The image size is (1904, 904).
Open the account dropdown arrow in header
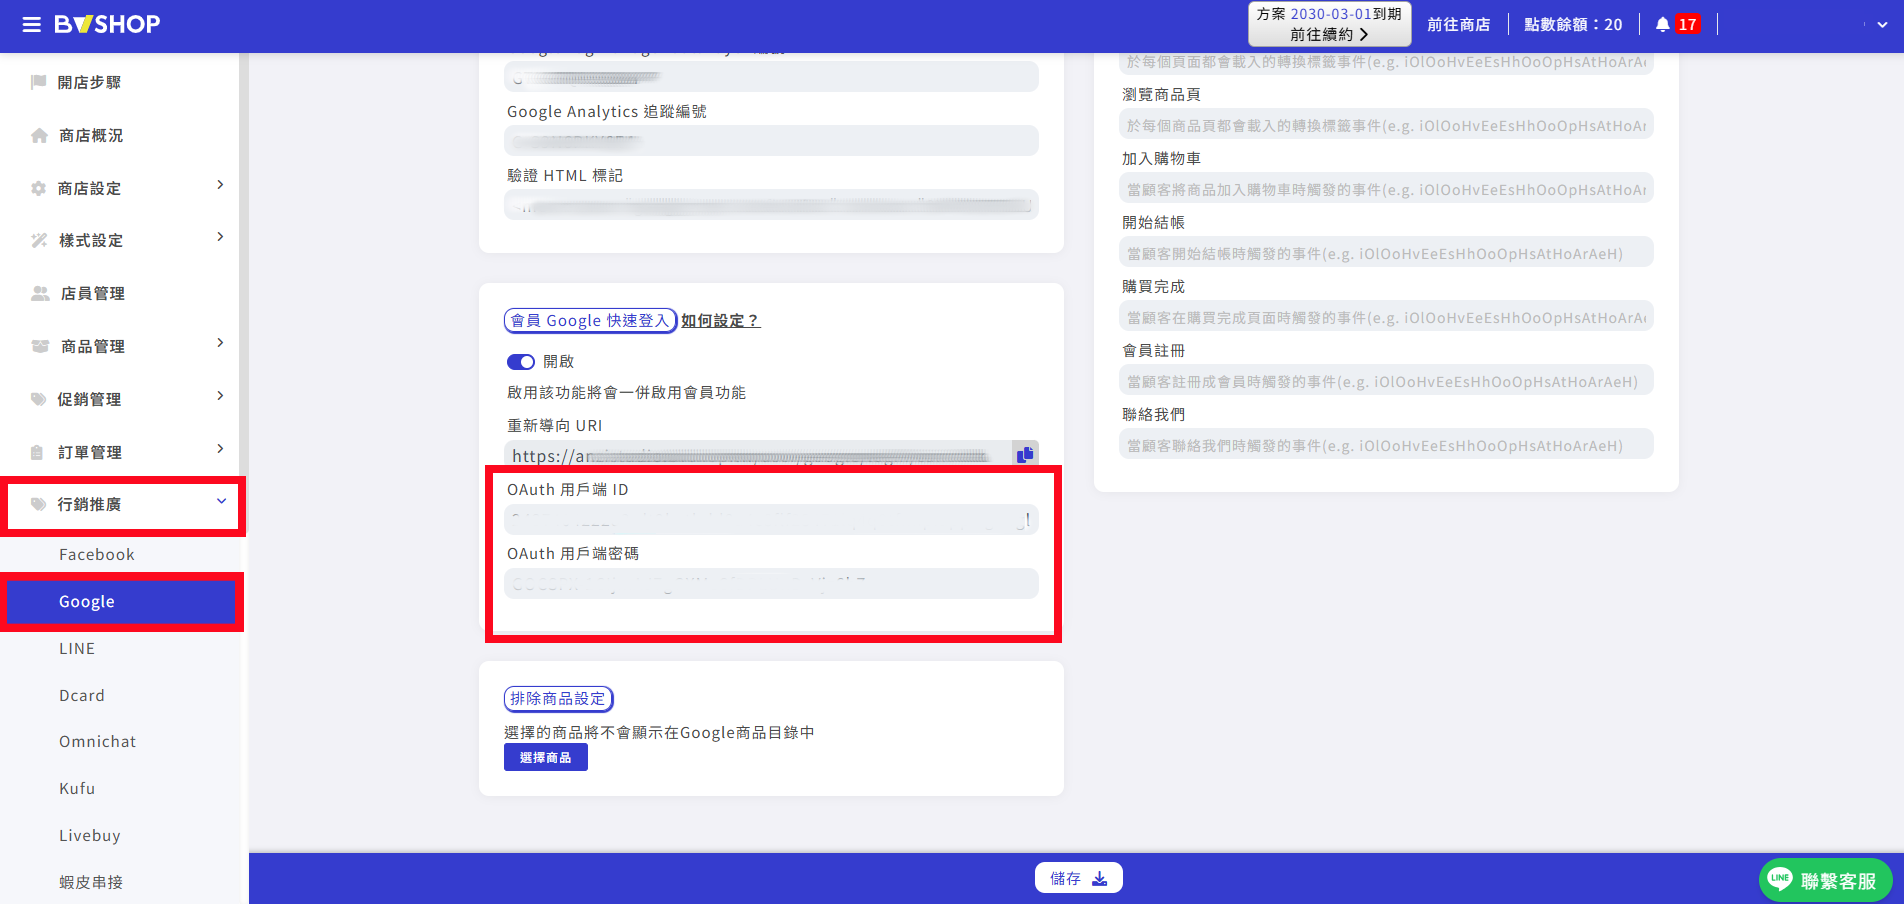tap(1882, 25)
